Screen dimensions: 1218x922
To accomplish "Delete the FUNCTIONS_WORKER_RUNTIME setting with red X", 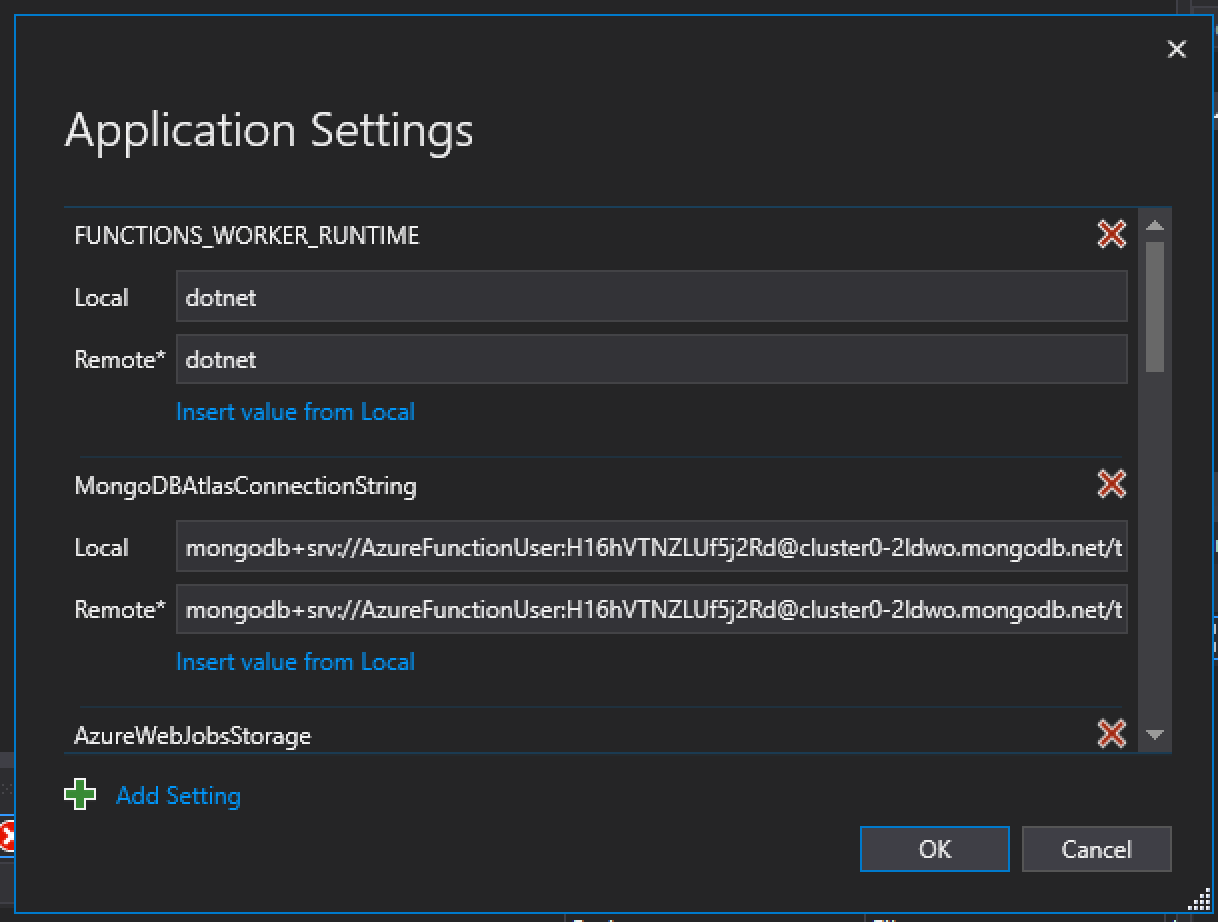I will [1111, 235].
